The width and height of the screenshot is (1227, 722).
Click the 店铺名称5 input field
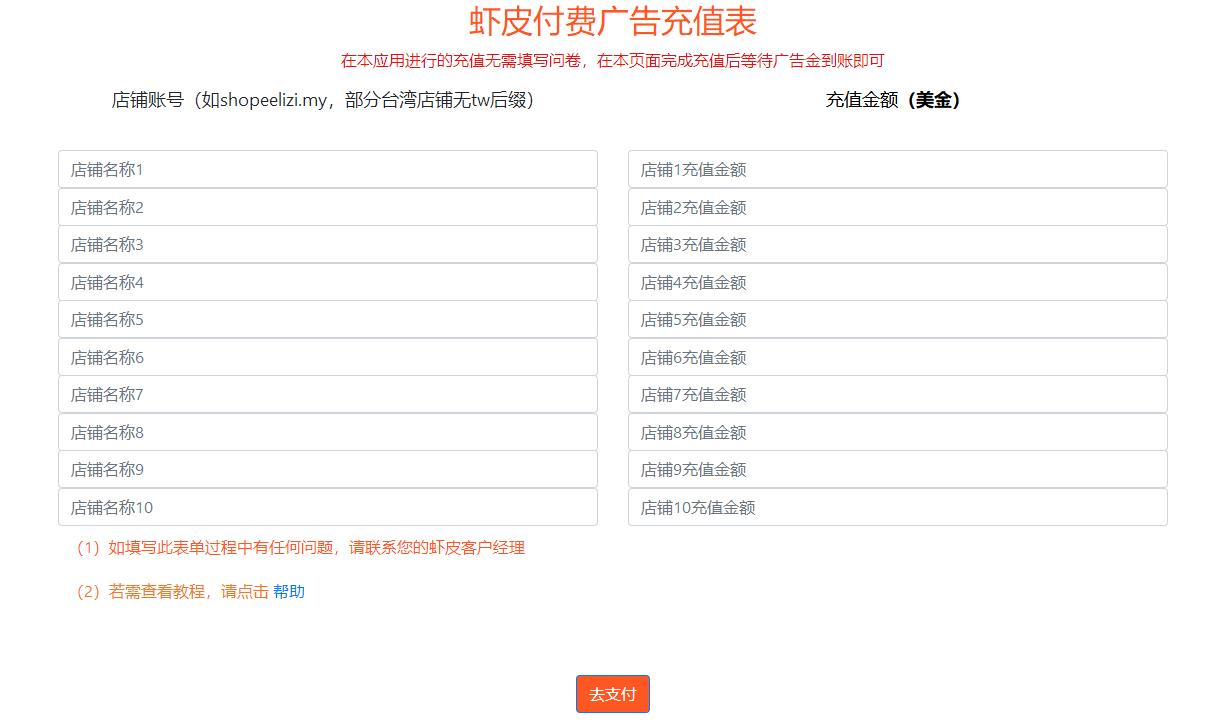(x=327, y=319)
